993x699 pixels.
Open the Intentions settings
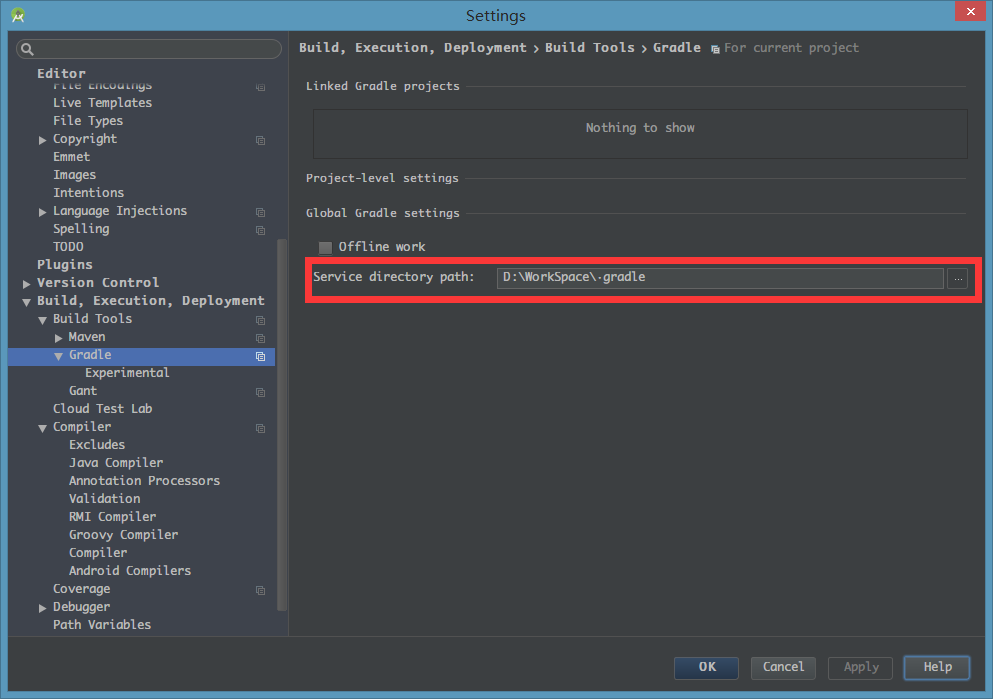click(89, 192)
